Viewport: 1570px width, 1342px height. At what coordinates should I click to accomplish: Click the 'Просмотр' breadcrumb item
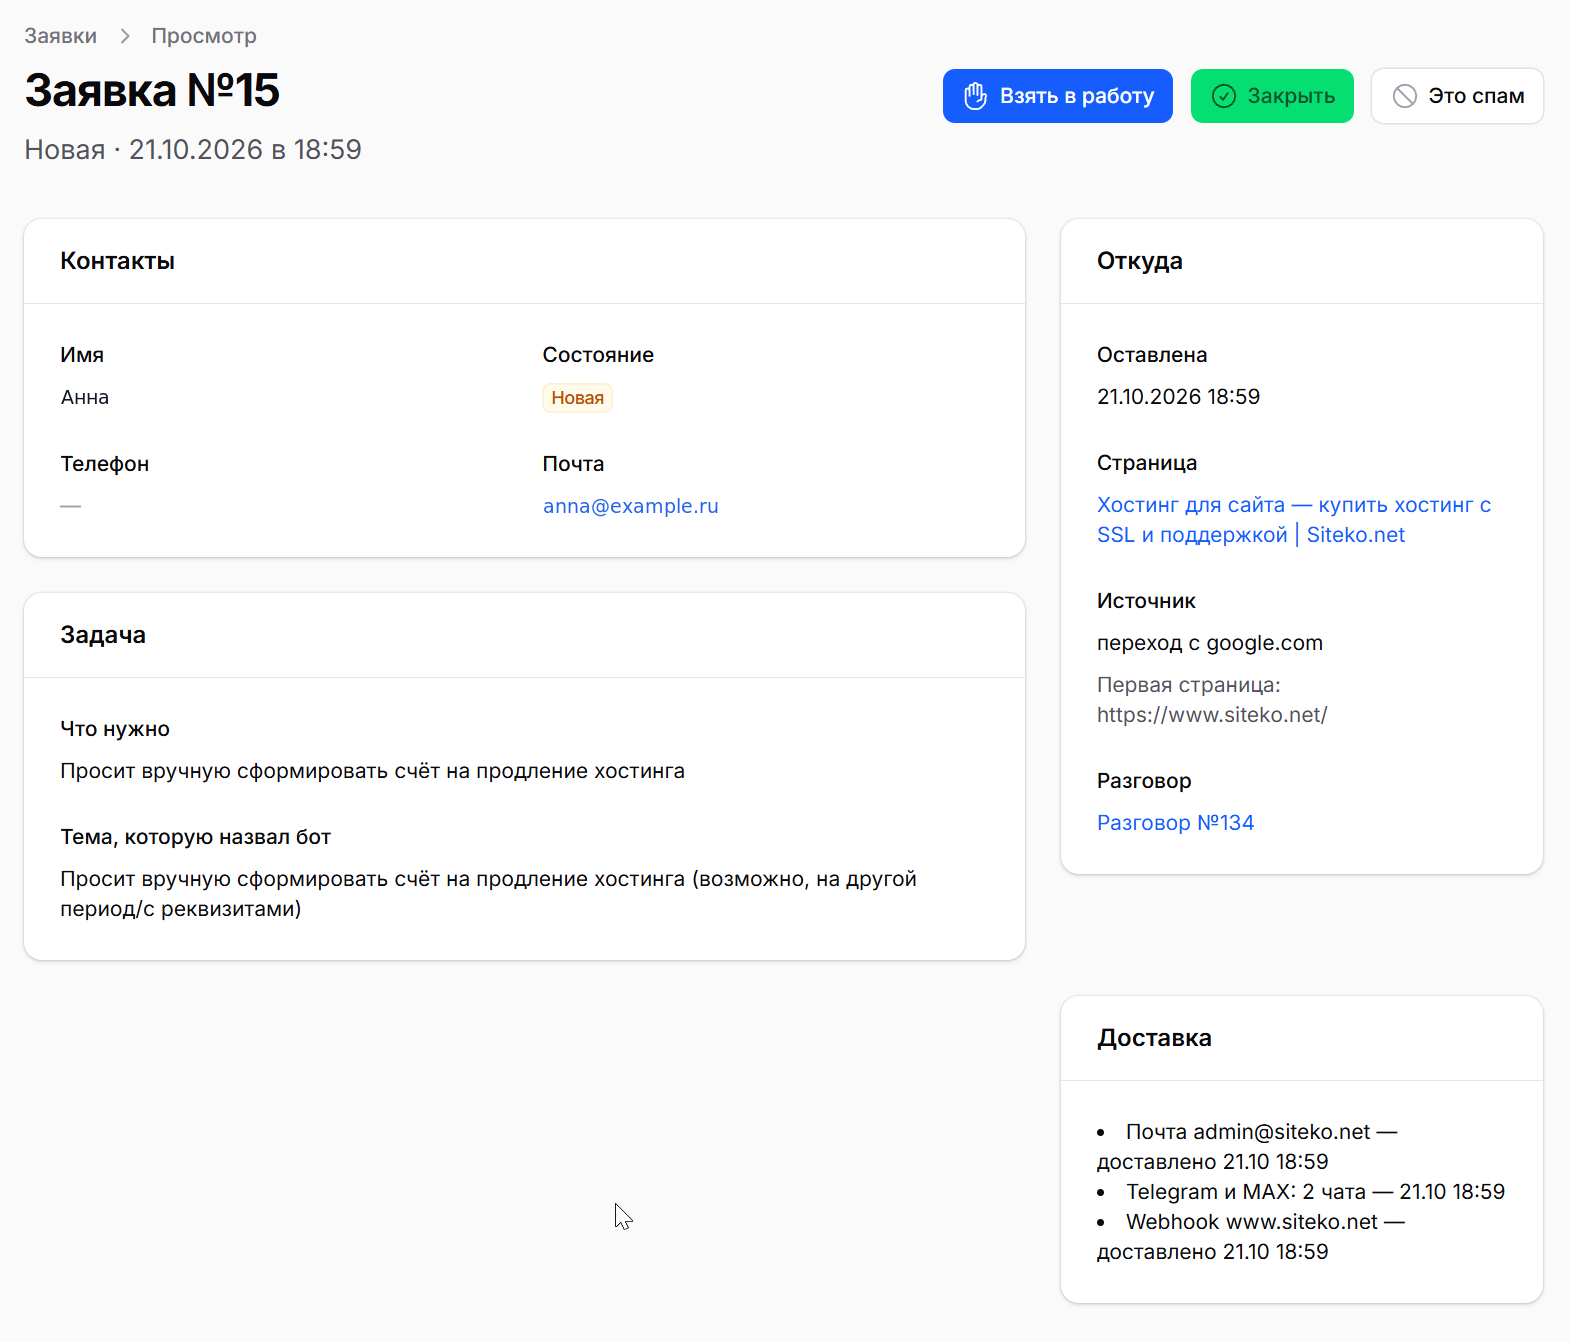(204, 36)
